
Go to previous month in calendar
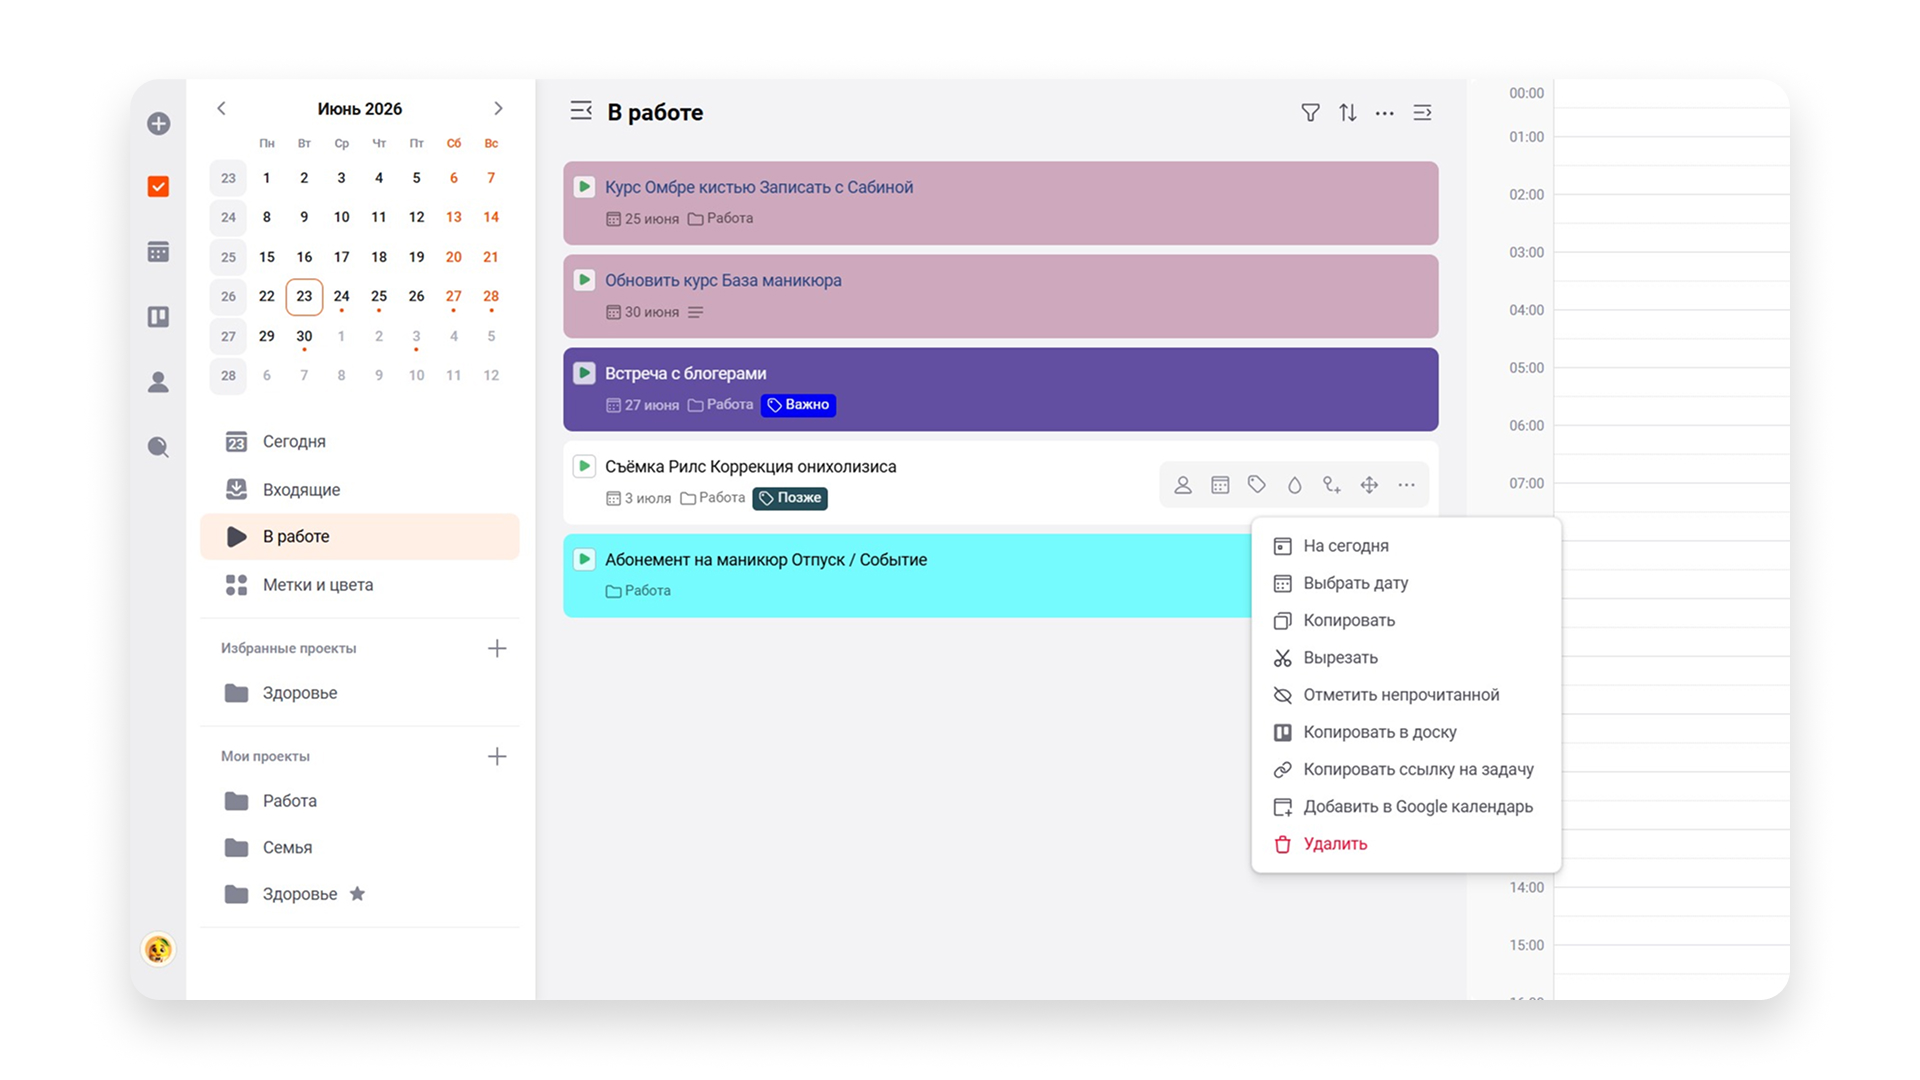click(x=222, y=108)
